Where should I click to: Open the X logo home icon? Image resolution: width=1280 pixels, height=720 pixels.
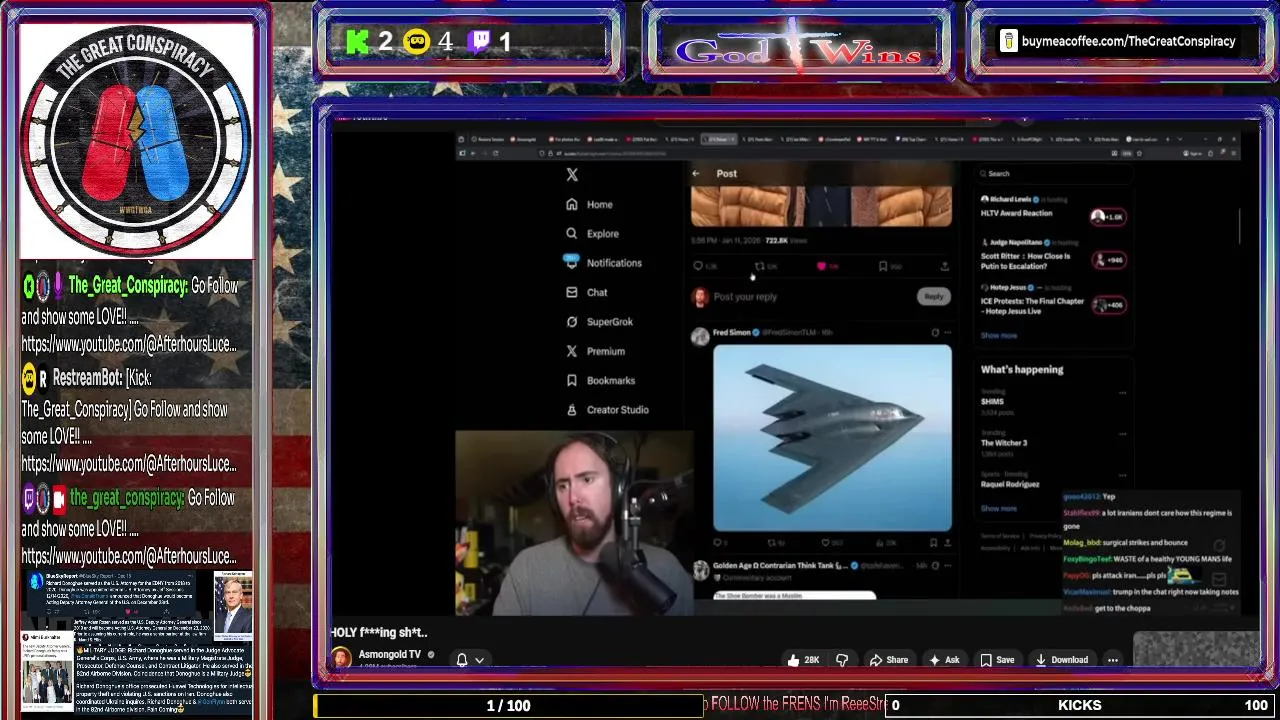pyautogui.click(x=572, y=175)
